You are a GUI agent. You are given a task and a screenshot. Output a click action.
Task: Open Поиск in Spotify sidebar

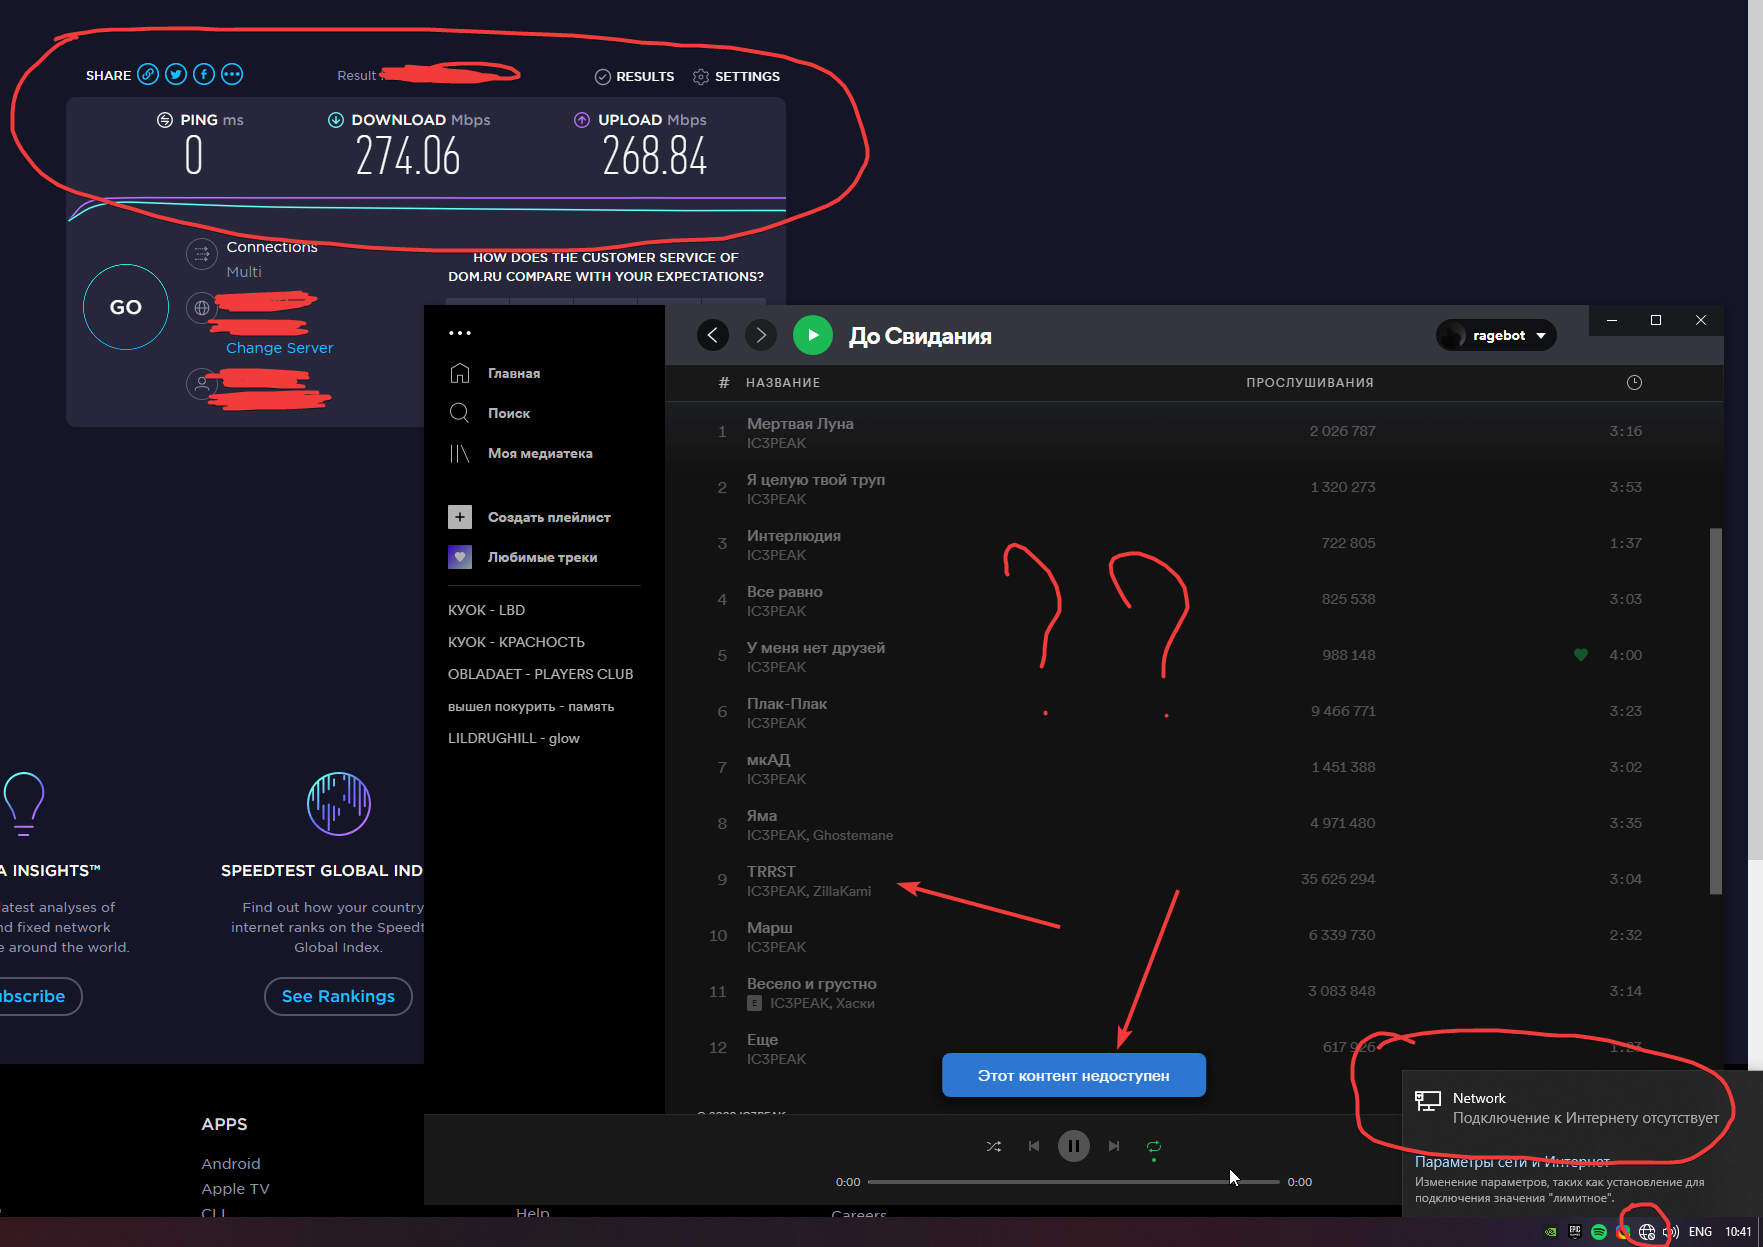click(x=490, y=413)
